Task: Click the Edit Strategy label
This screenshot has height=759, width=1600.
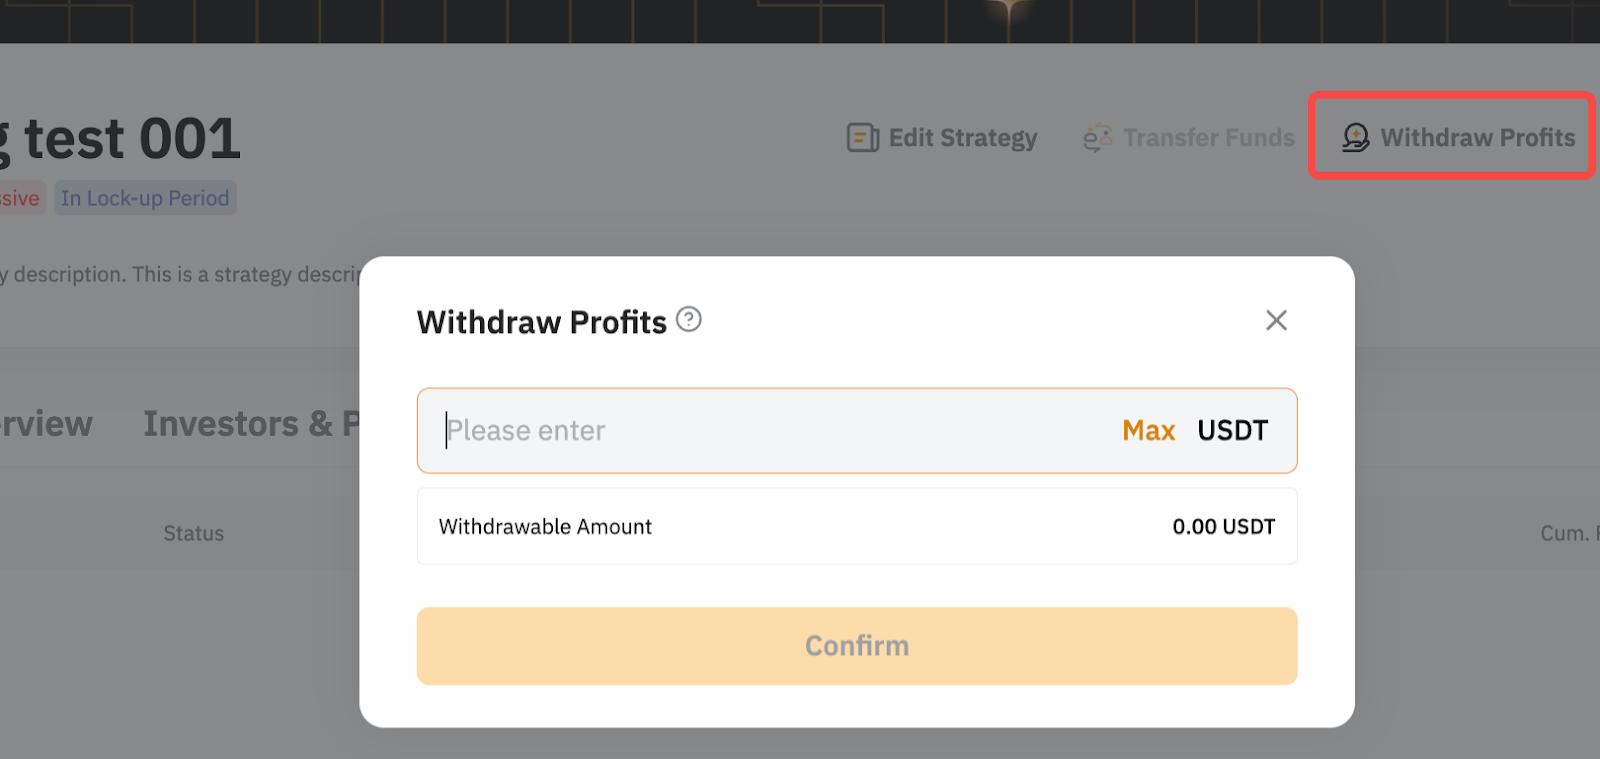Action: click(963, 138)
